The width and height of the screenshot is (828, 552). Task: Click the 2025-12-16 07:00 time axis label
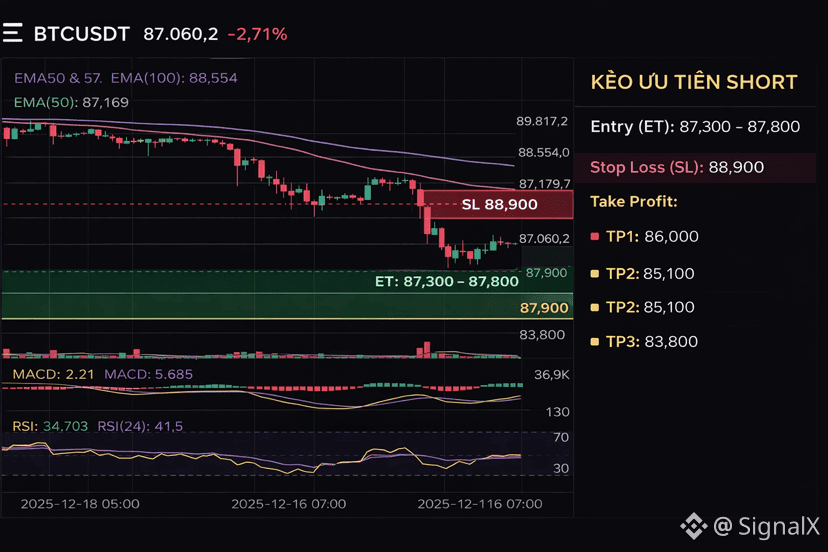[289, 504]
